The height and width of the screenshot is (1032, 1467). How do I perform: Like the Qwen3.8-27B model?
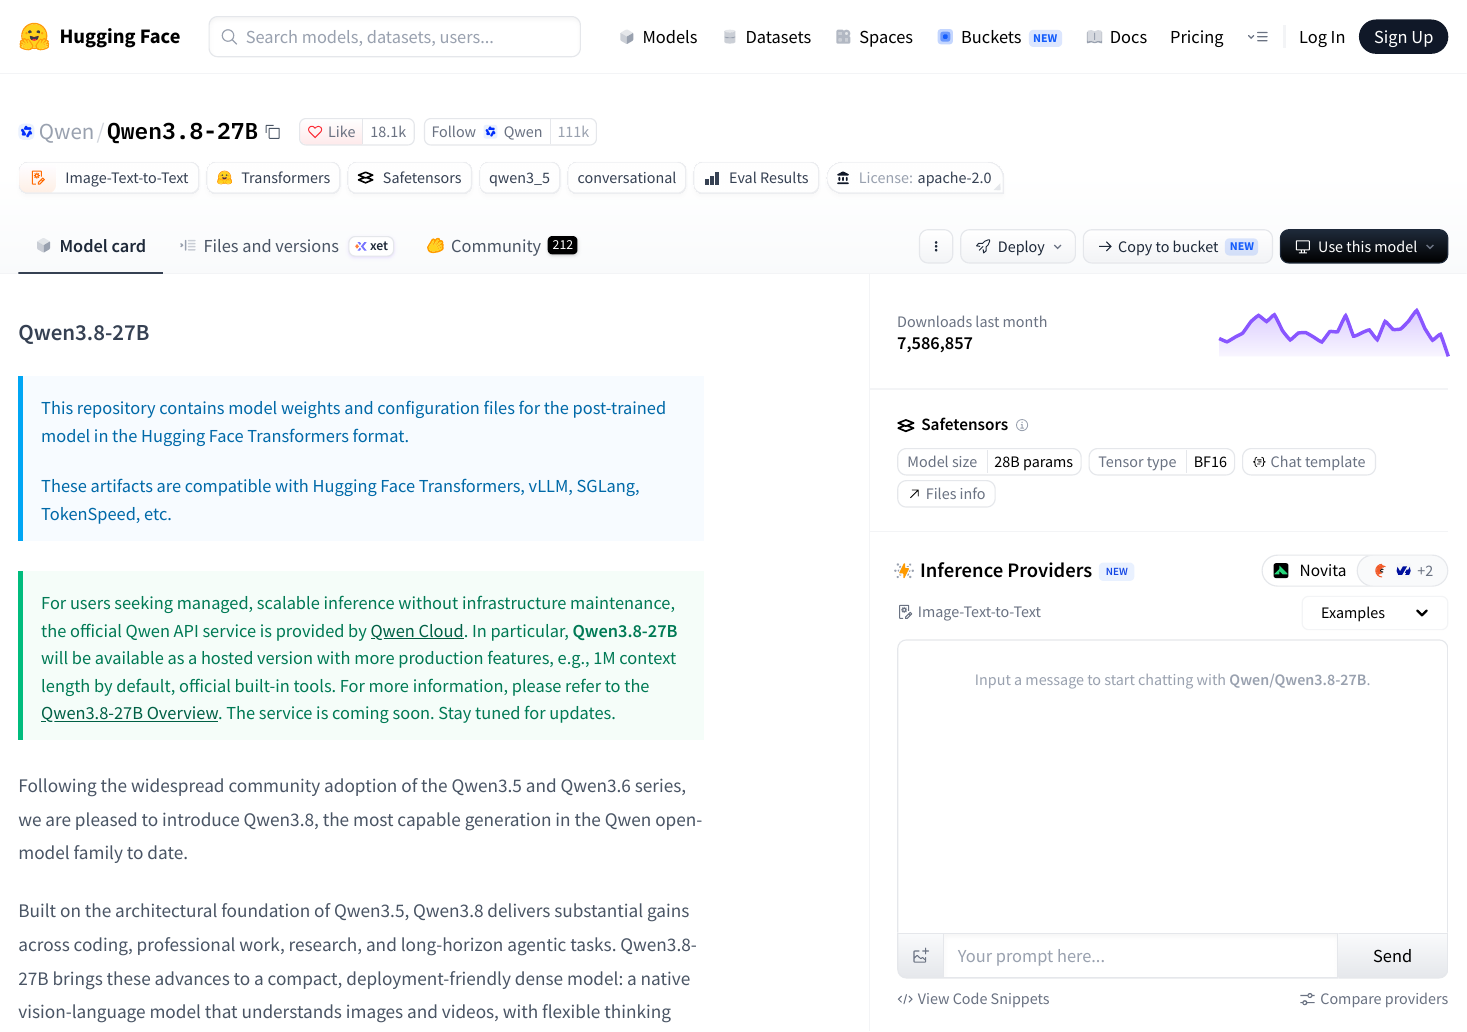tap(331, 132)
